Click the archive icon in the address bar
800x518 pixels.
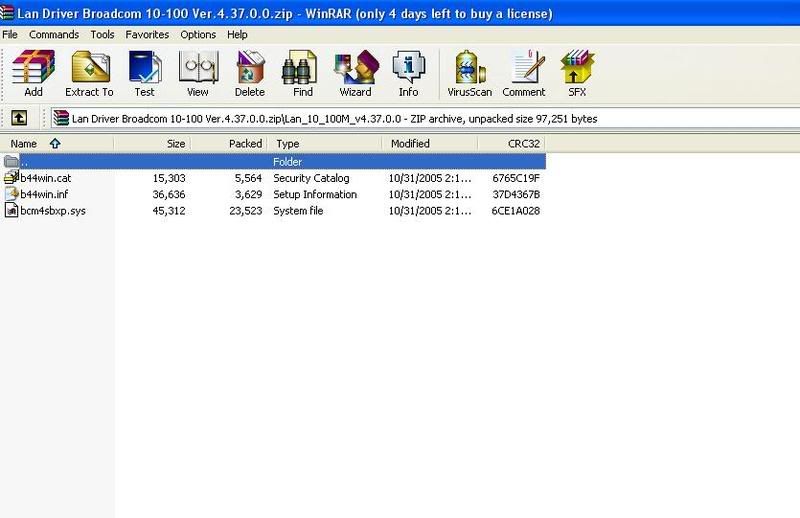61,118
